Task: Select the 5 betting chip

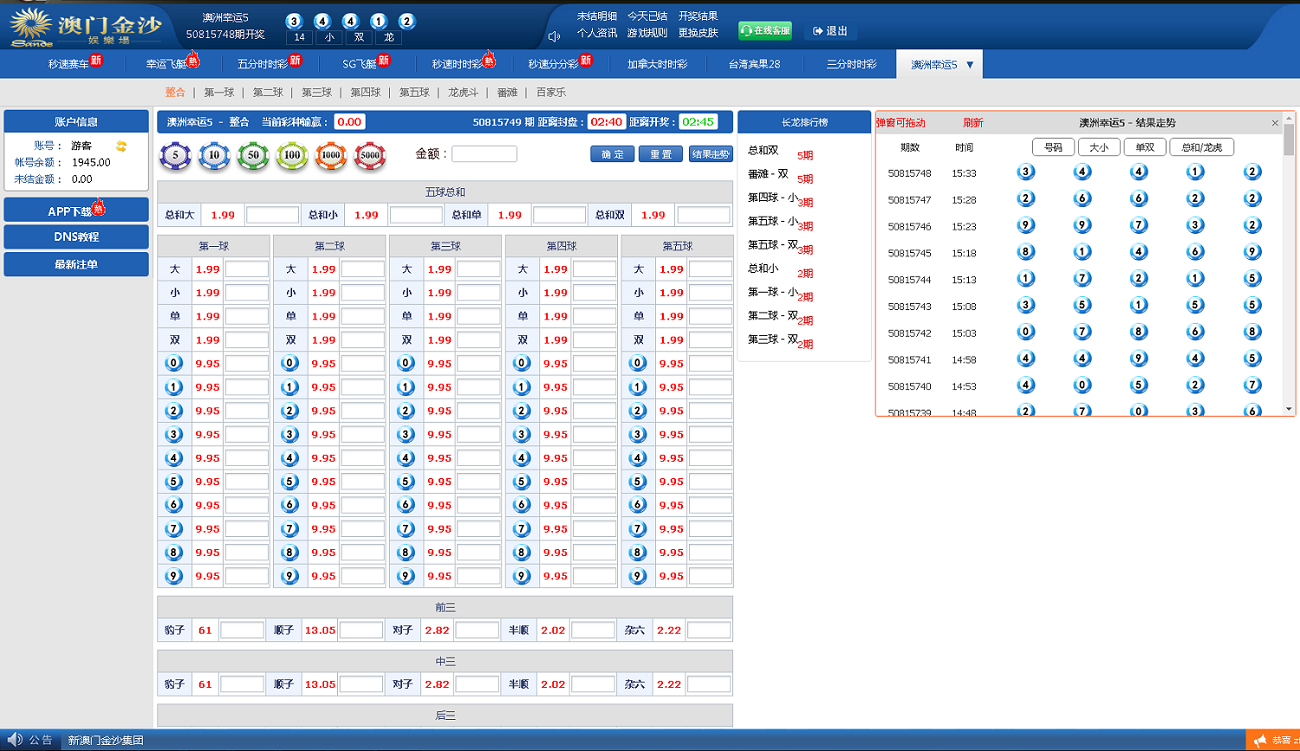Action: pos(176,156)
